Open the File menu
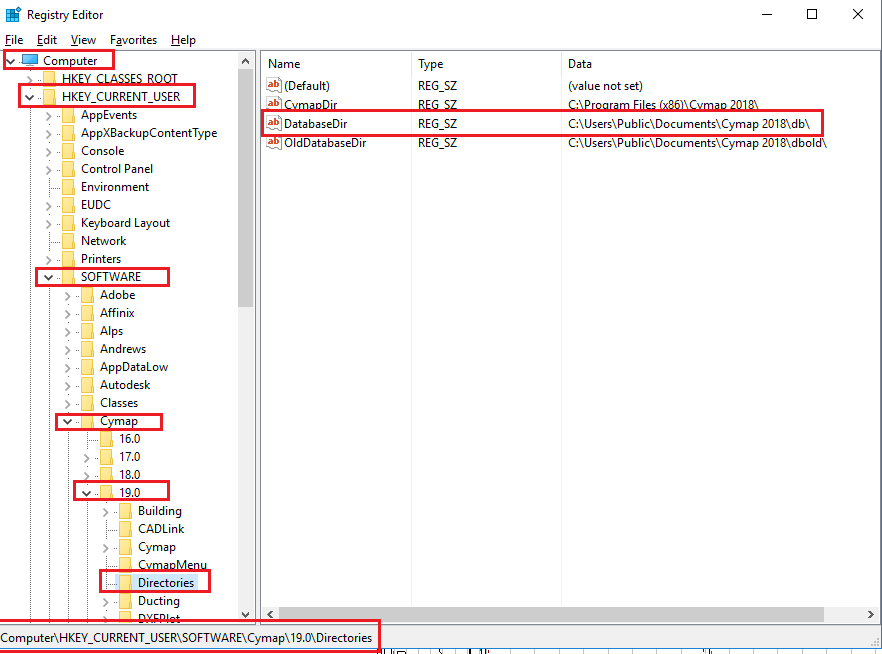 [x=14, y=40]
